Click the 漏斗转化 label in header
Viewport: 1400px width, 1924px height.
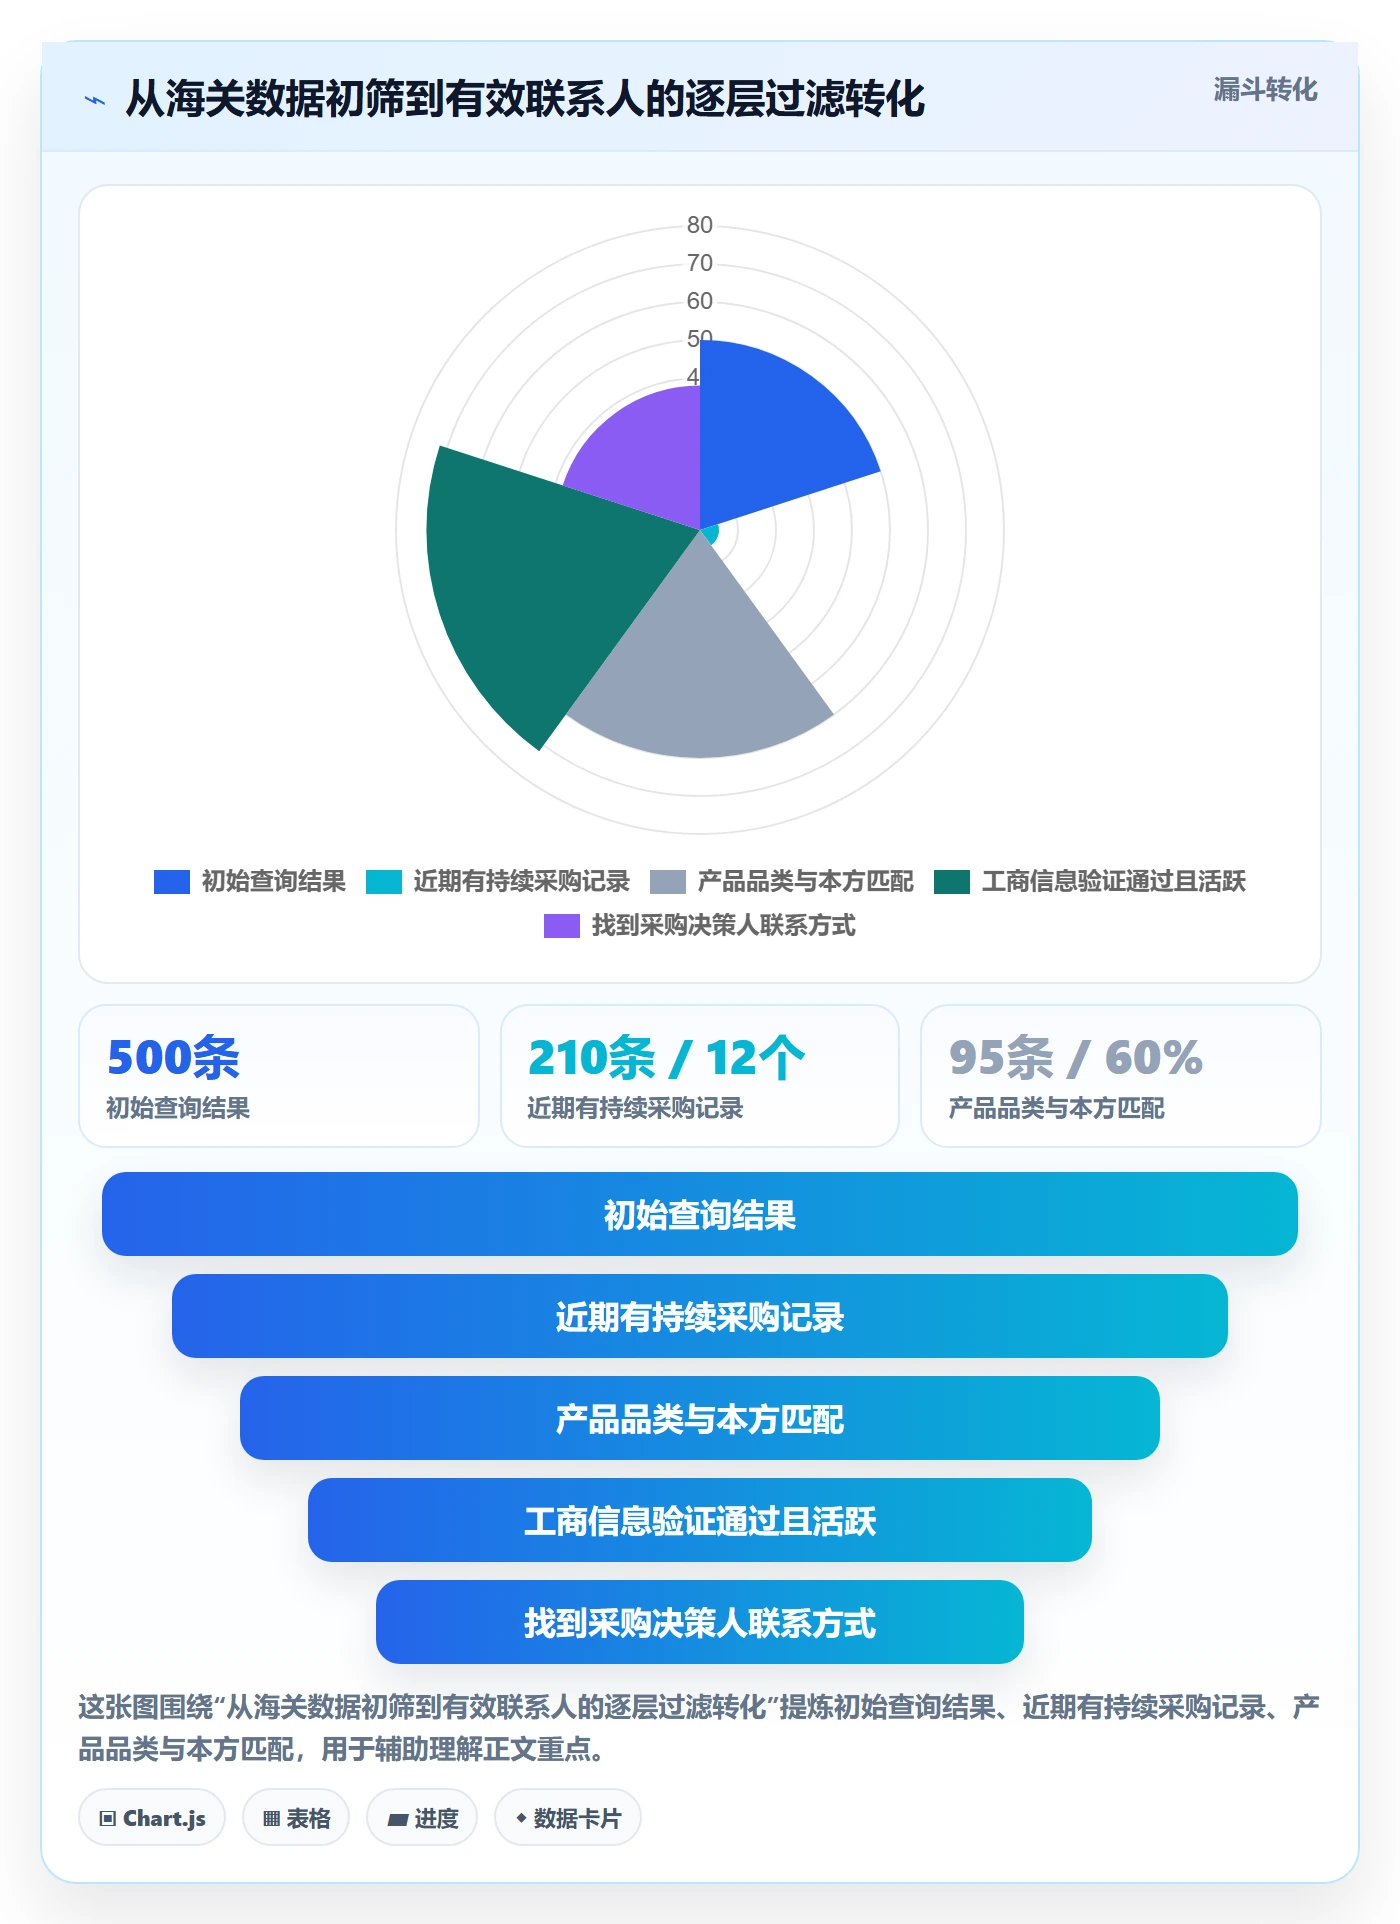1265,90
